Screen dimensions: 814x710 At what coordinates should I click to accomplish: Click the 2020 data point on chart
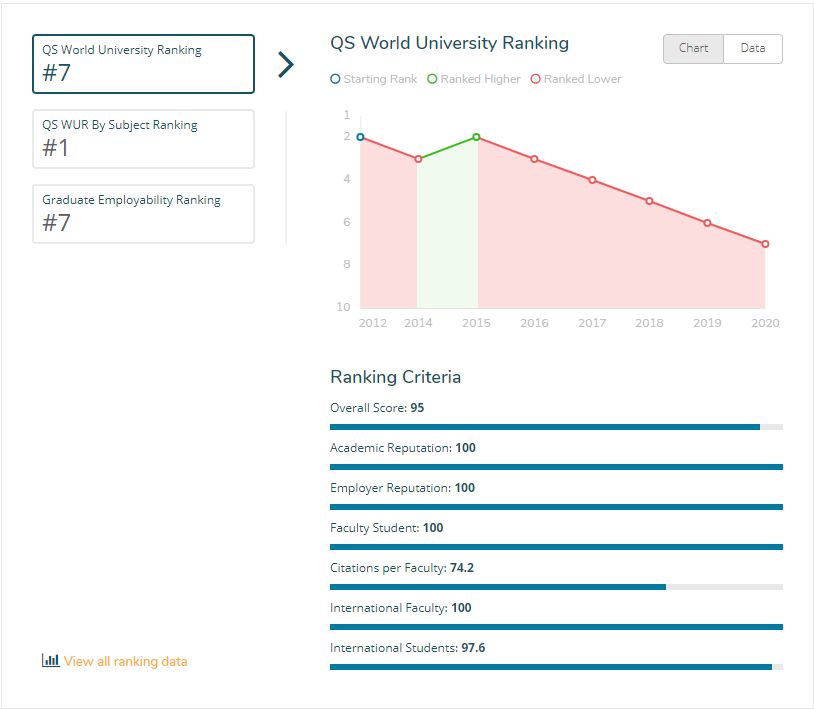(x=765, y=244)
